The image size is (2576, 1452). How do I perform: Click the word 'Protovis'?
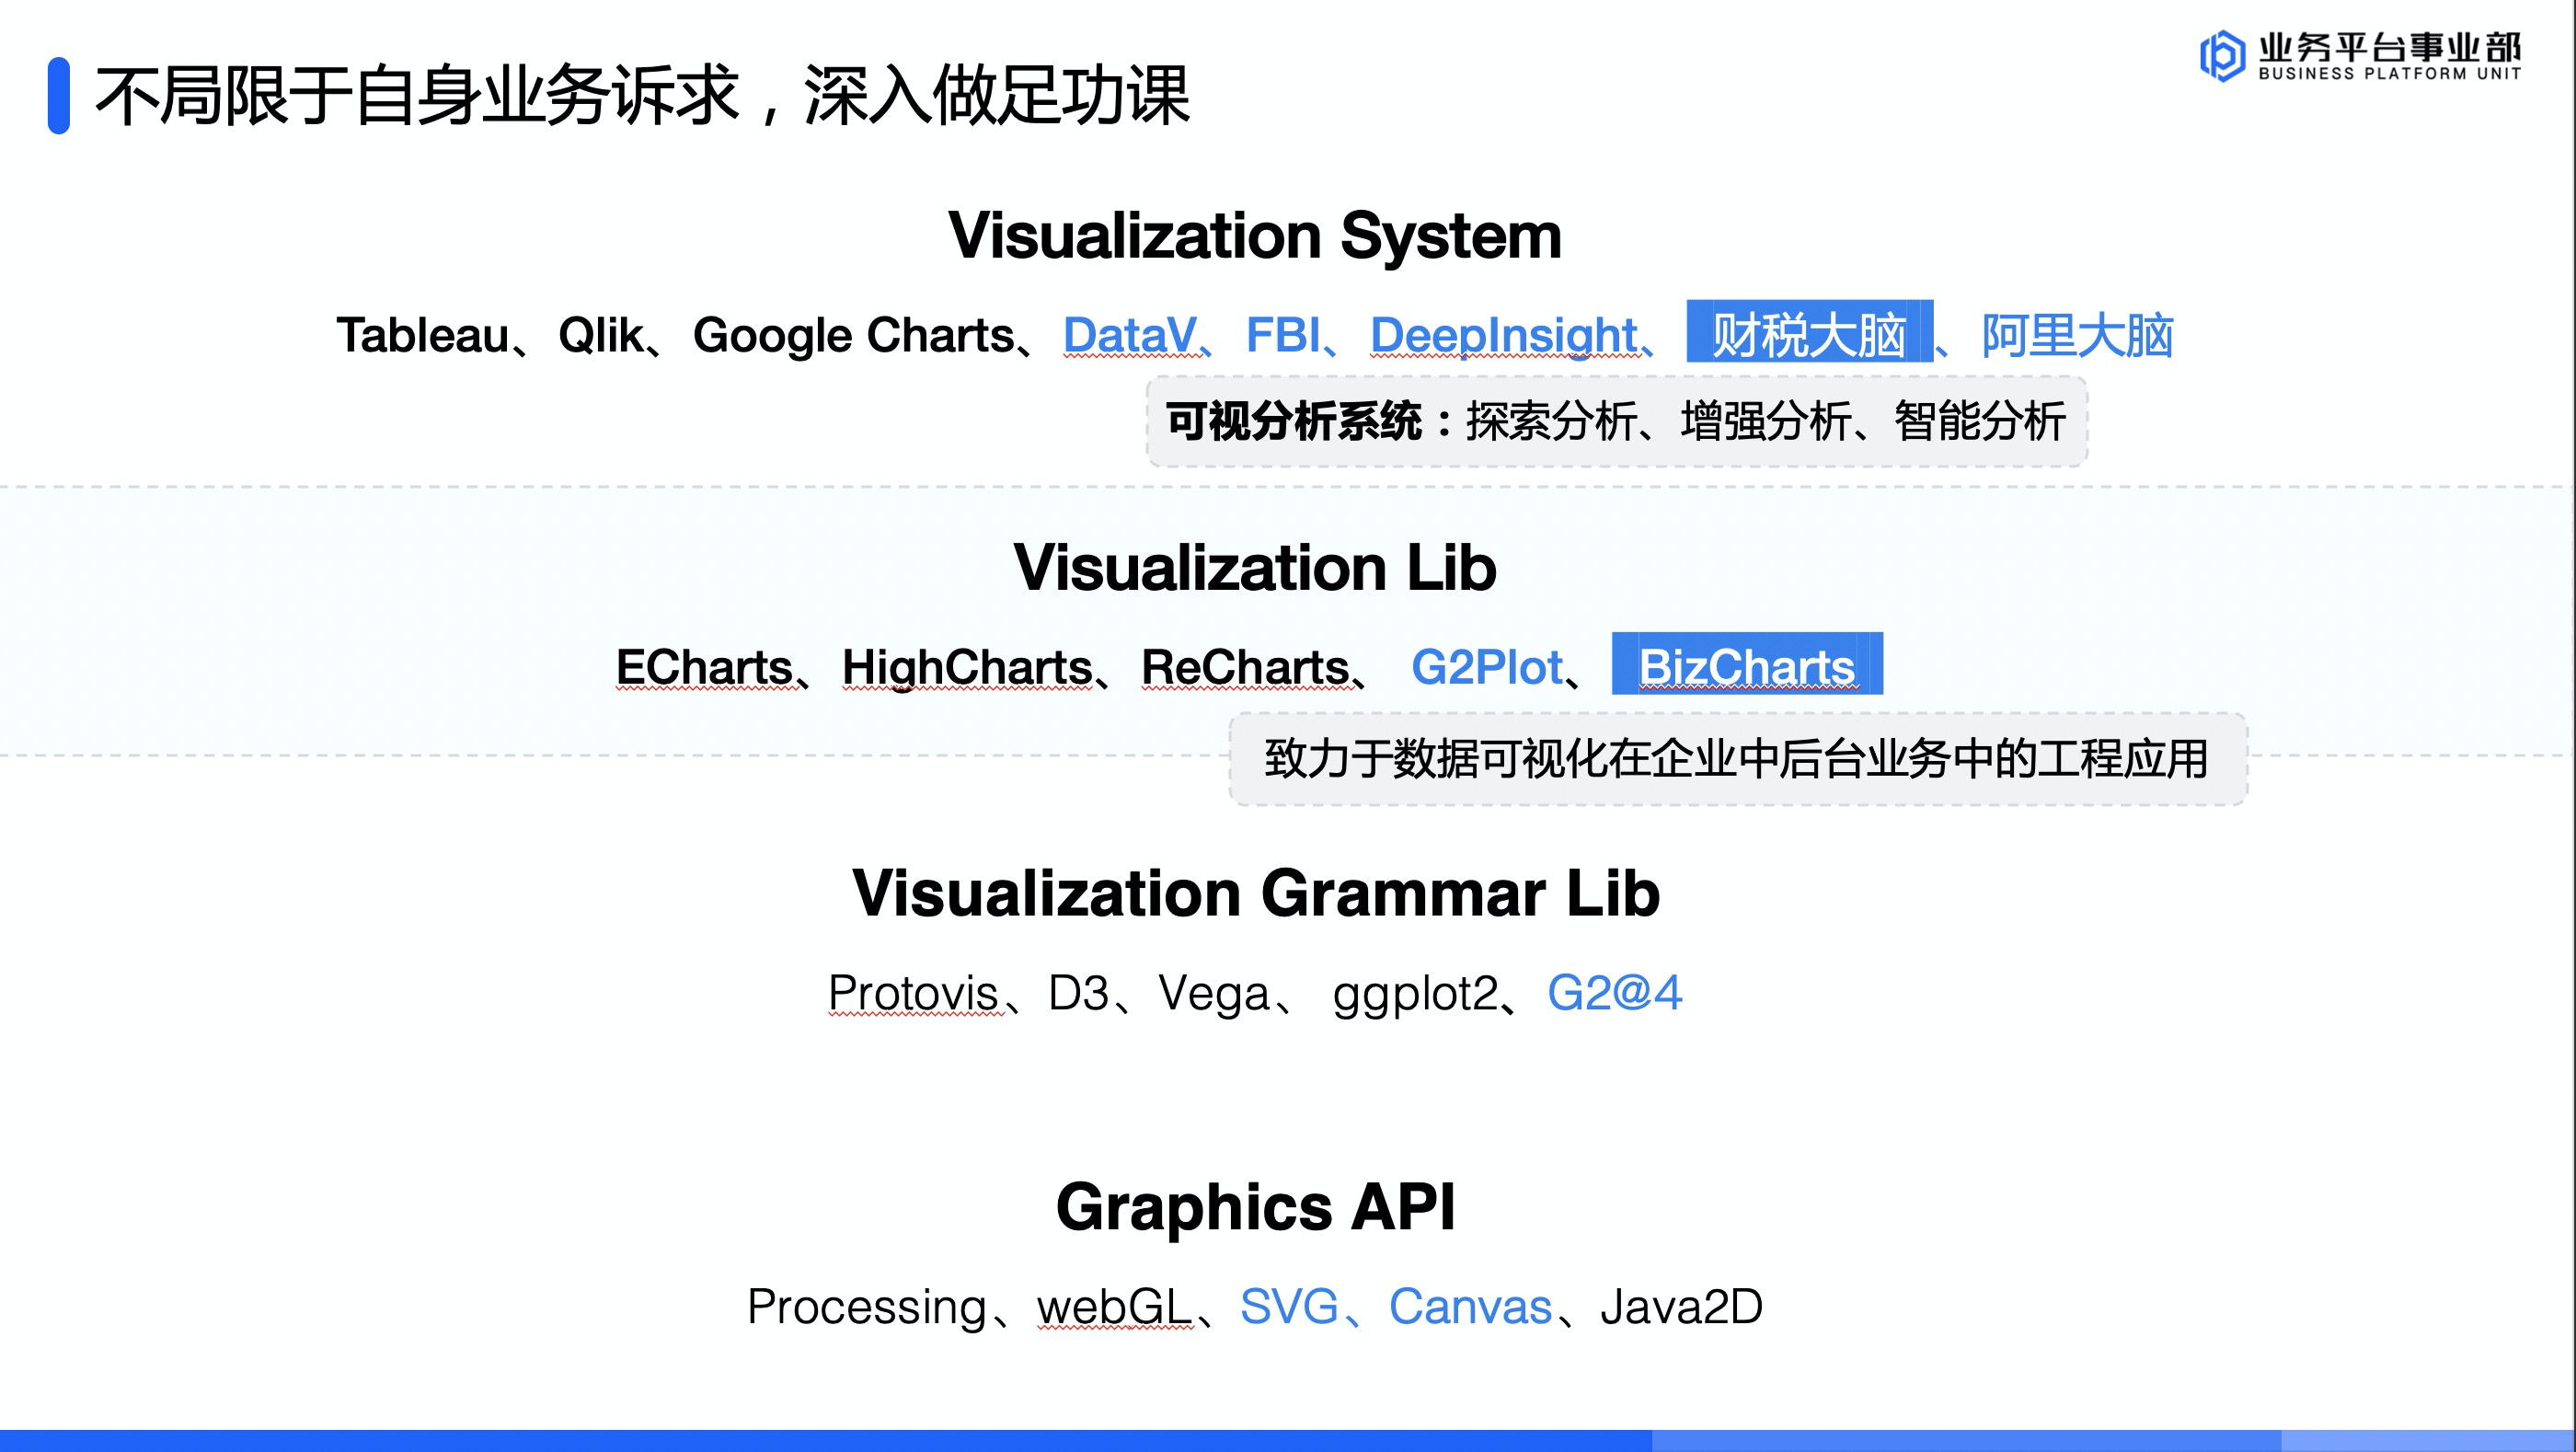pos(913,993)
